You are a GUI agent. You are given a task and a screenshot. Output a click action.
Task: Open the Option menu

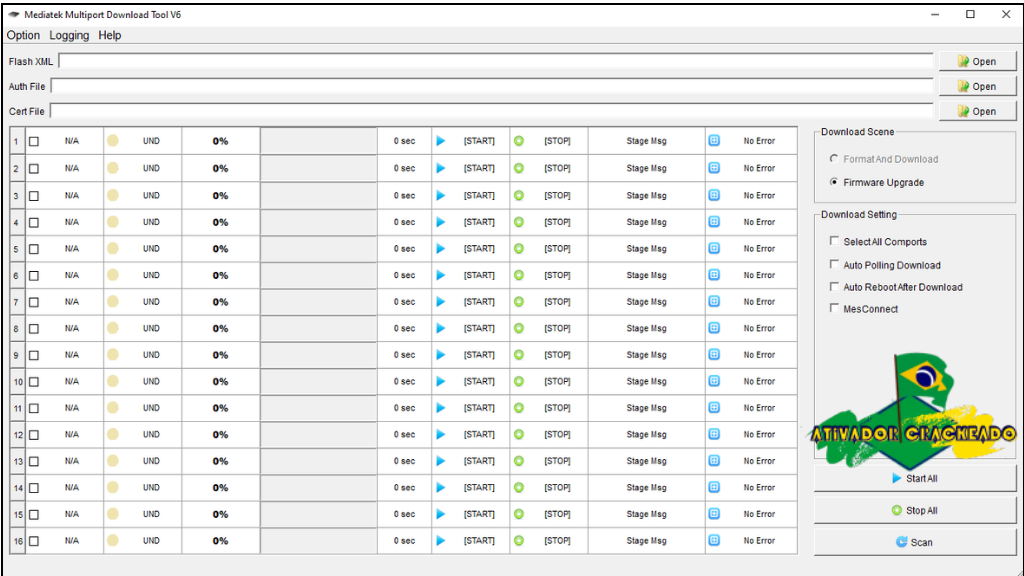(24, 35)
